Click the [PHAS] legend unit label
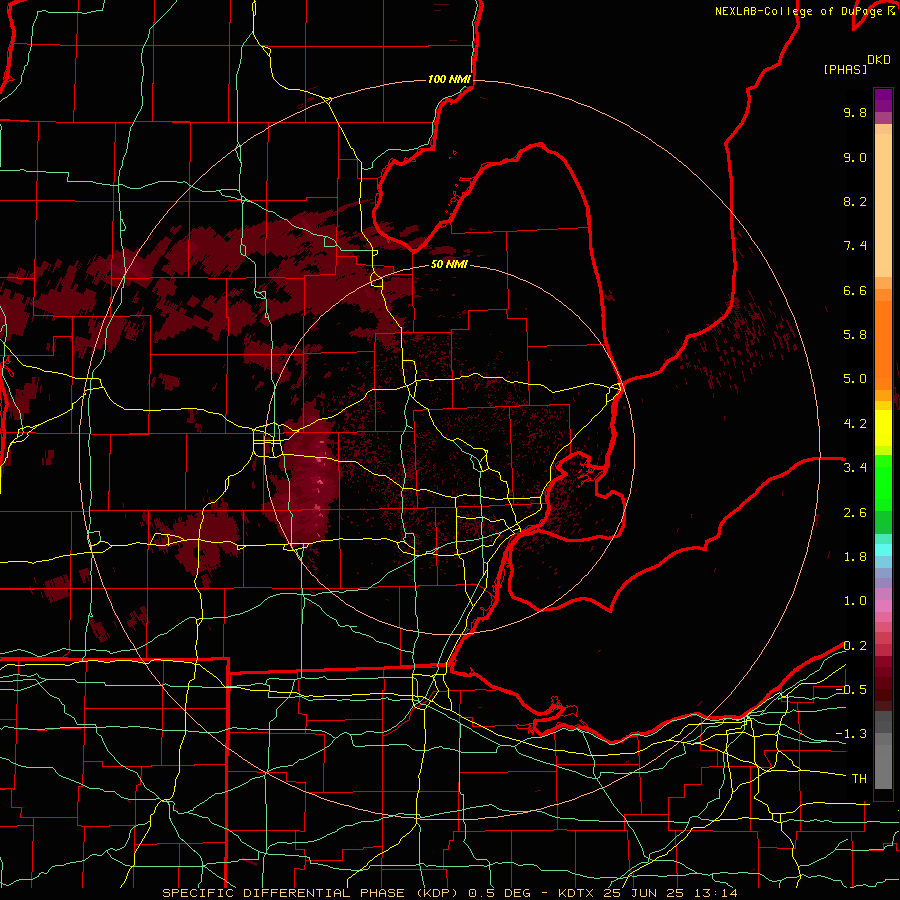This screenshot has height=900, width=900. coord(845,69)
